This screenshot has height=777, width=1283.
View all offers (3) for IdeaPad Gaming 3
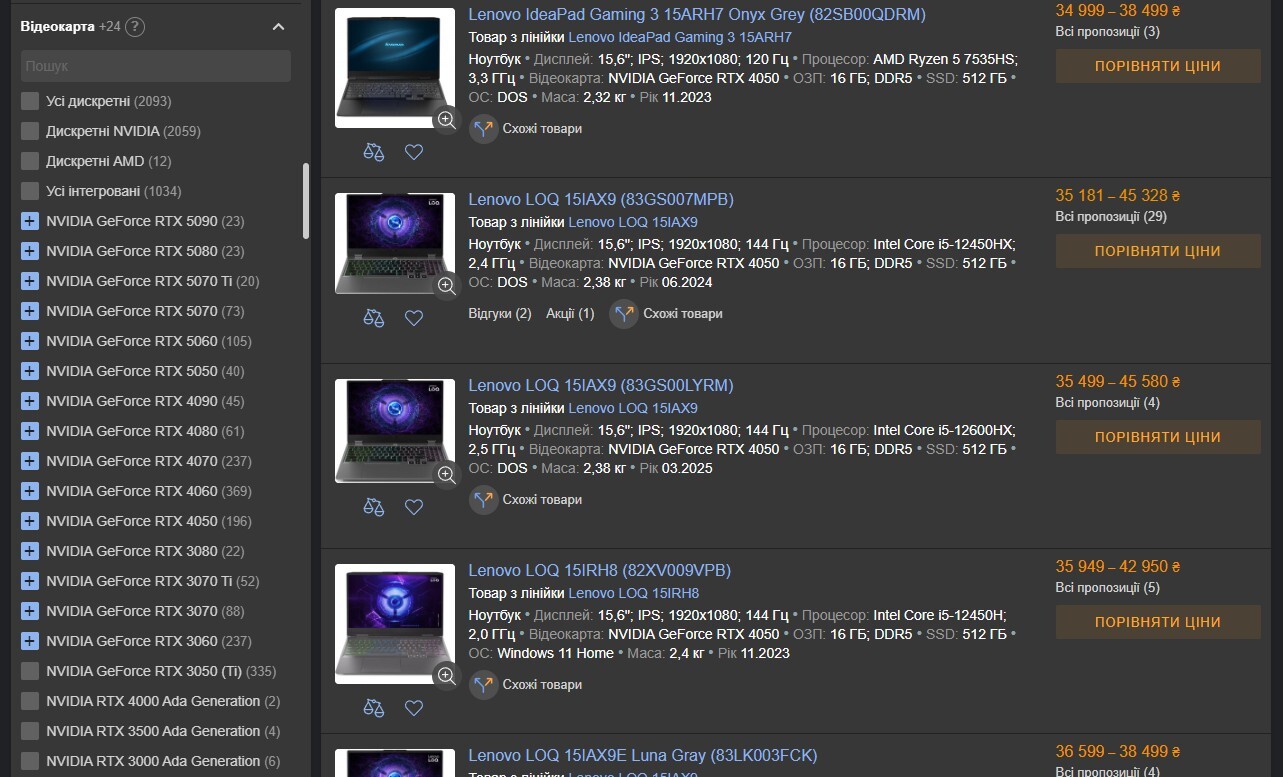pyautogui.click(x=1108, y=32)
